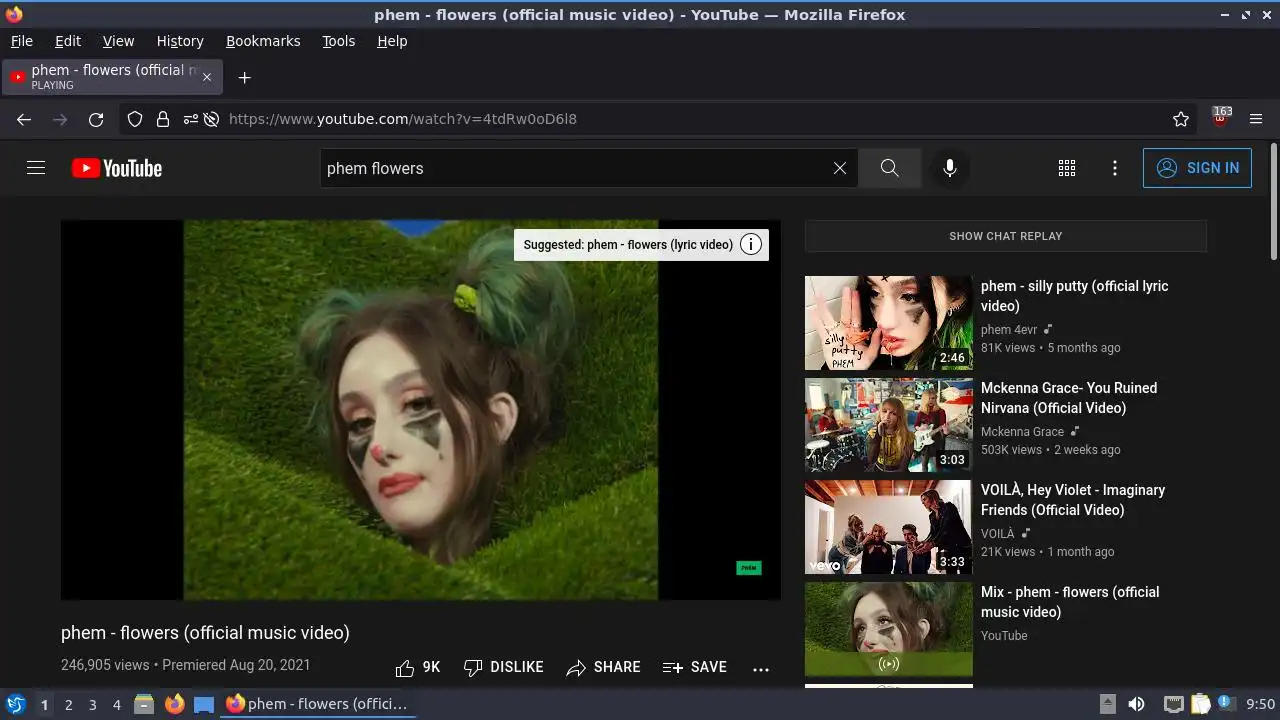1280x720 pixels.
Task: Open more actions ellipsis below video
Action: (761, 668)
